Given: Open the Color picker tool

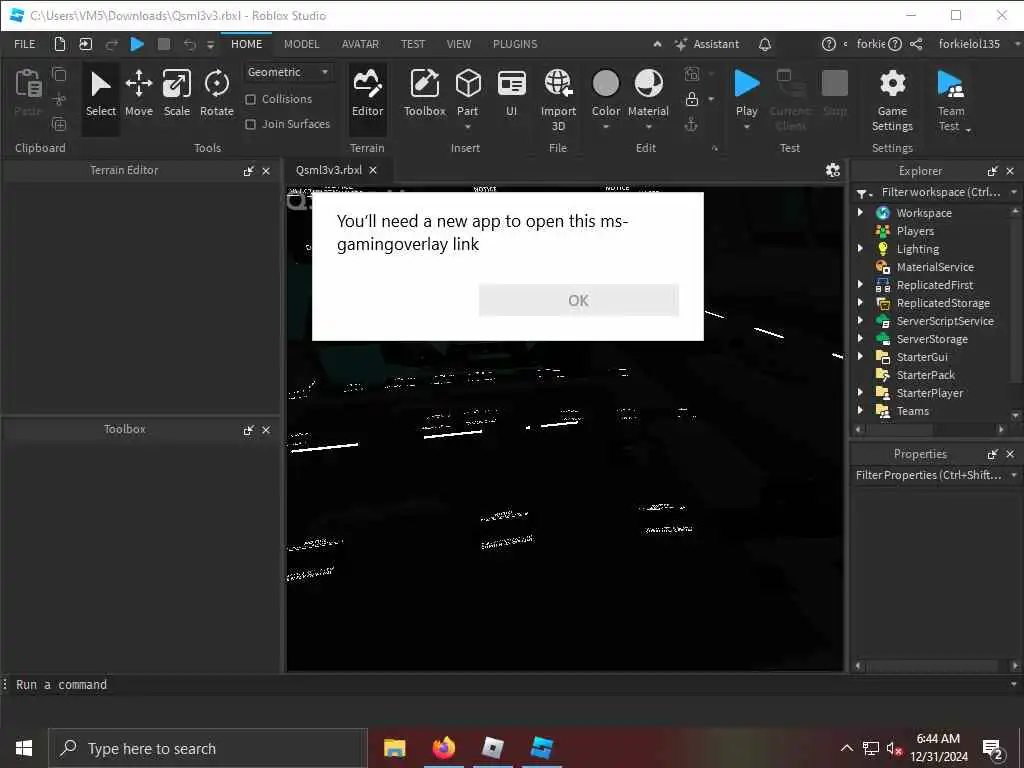Looking at the screenshot, I should [x=605, y=95].
